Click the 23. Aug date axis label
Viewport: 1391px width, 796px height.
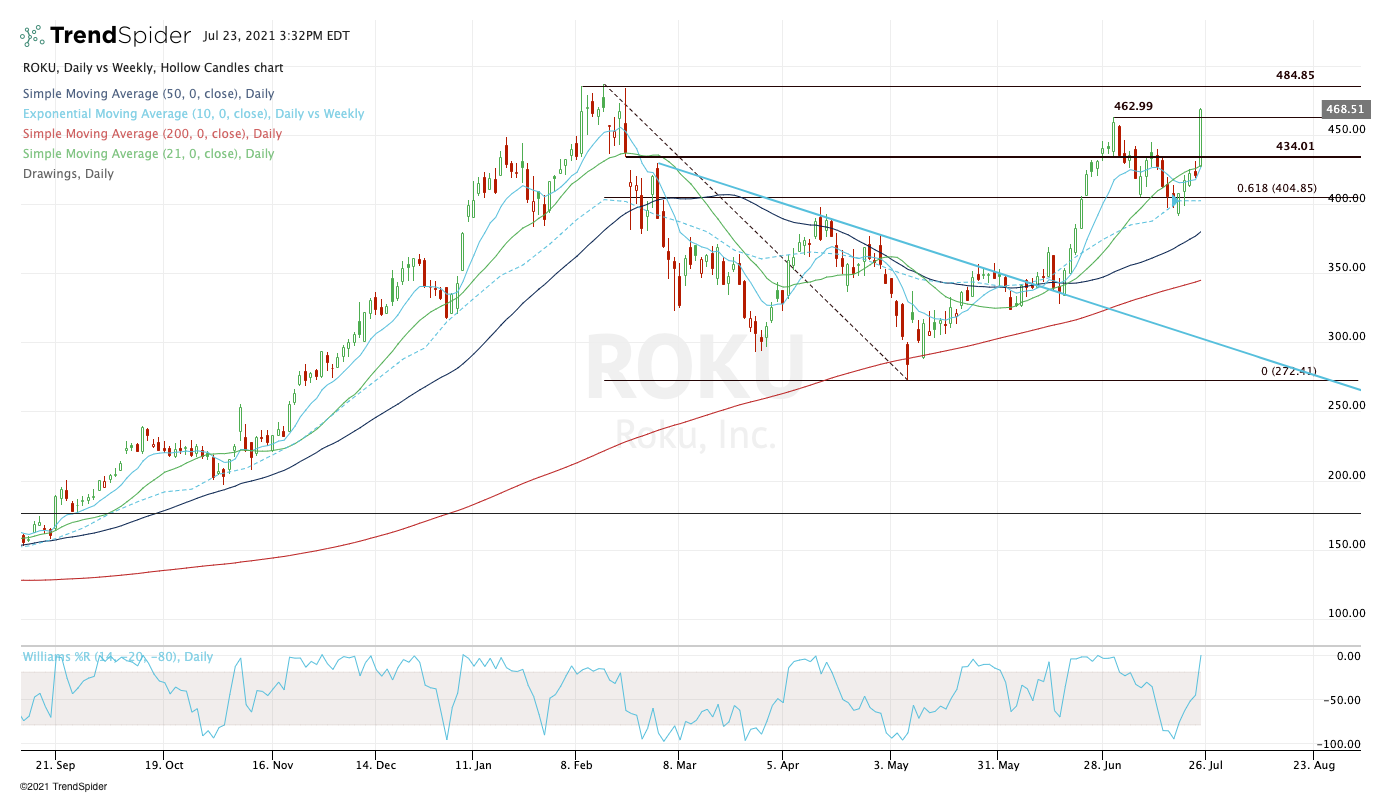click(1316, 764)
